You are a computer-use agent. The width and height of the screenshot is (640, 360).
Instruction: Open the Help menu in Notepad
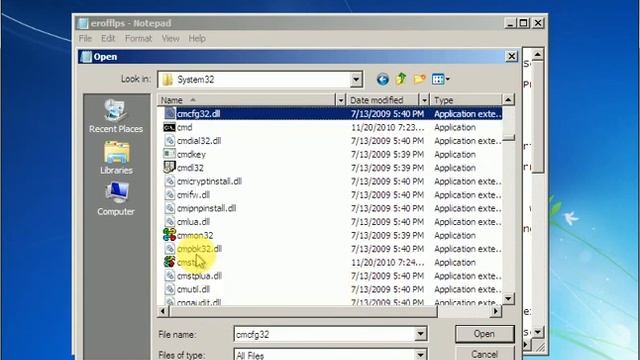click(197, 38)
